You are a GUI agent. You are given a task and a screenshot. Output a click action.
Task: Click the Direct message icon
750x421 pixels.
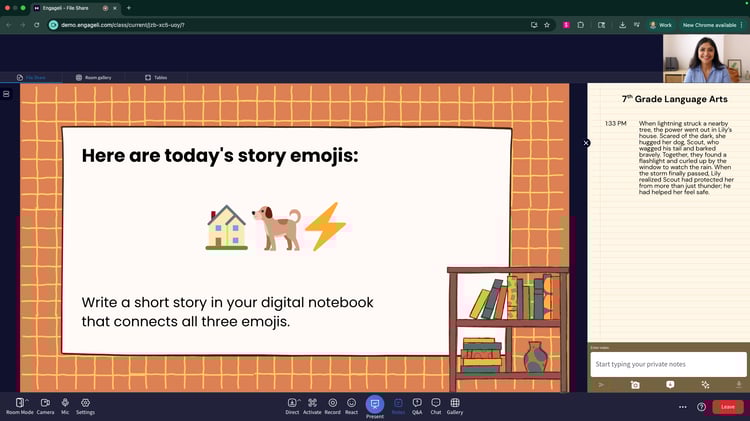[x=292, y=403]
